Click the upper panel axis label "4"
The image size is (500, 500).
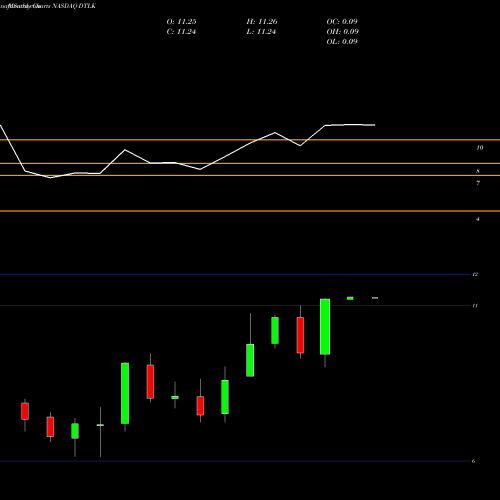click(478, 219)
